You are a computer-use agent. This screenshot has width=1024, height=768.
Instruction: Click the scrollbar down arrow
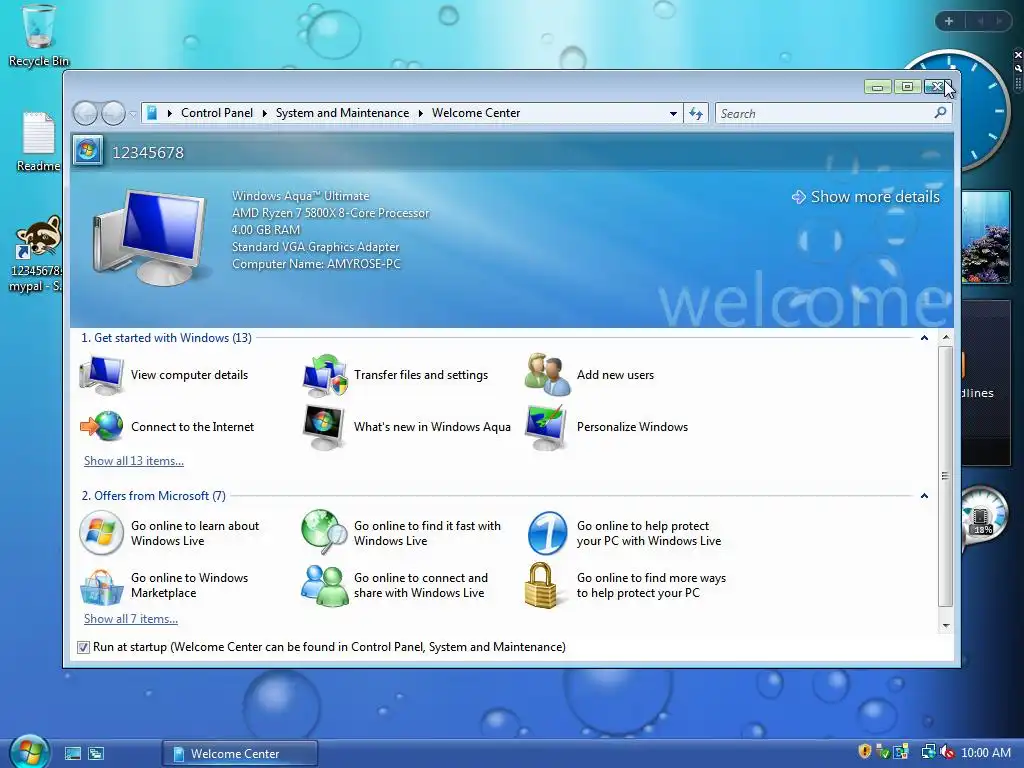pos(945,626)
